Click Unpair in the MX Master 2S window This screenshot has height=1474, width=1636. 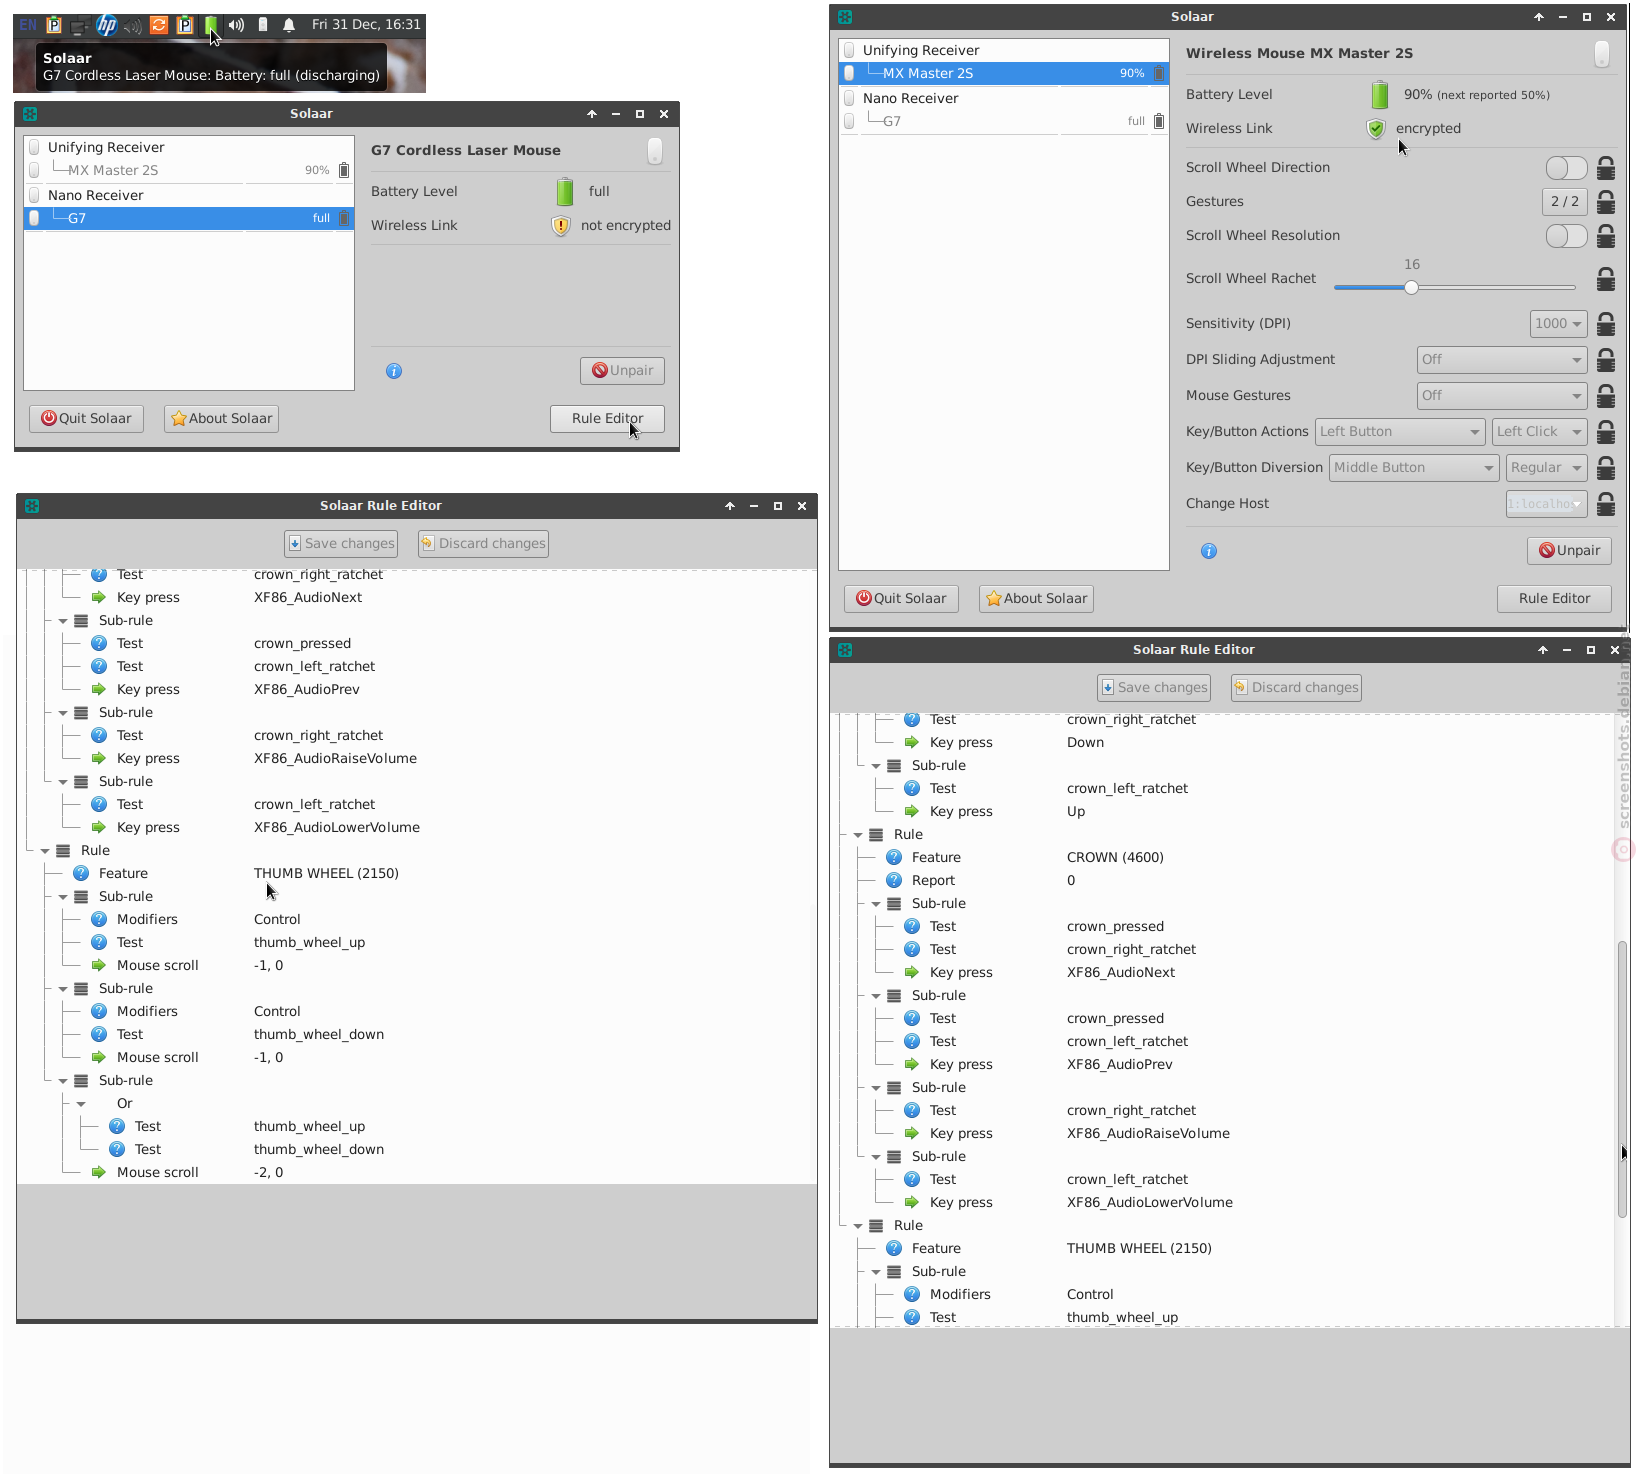(x=1569, y=550)
